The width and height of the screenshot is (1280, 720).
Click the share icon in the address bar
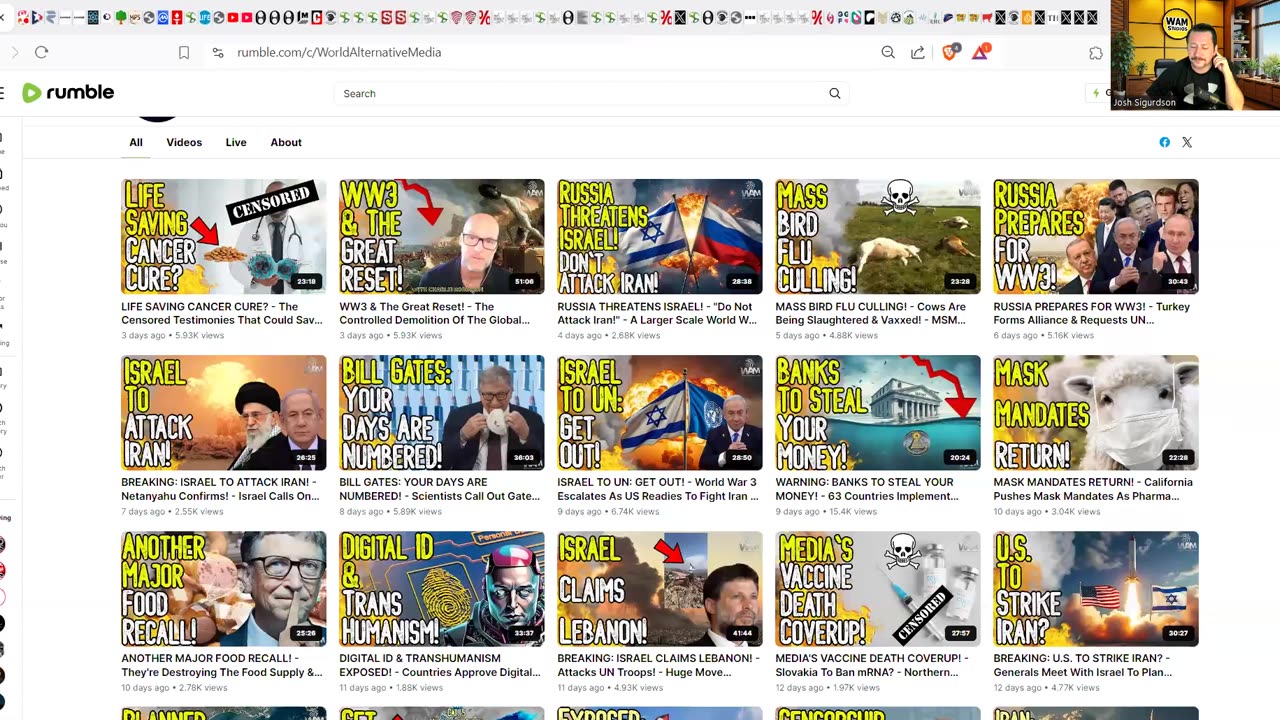(x=918, y=52)
